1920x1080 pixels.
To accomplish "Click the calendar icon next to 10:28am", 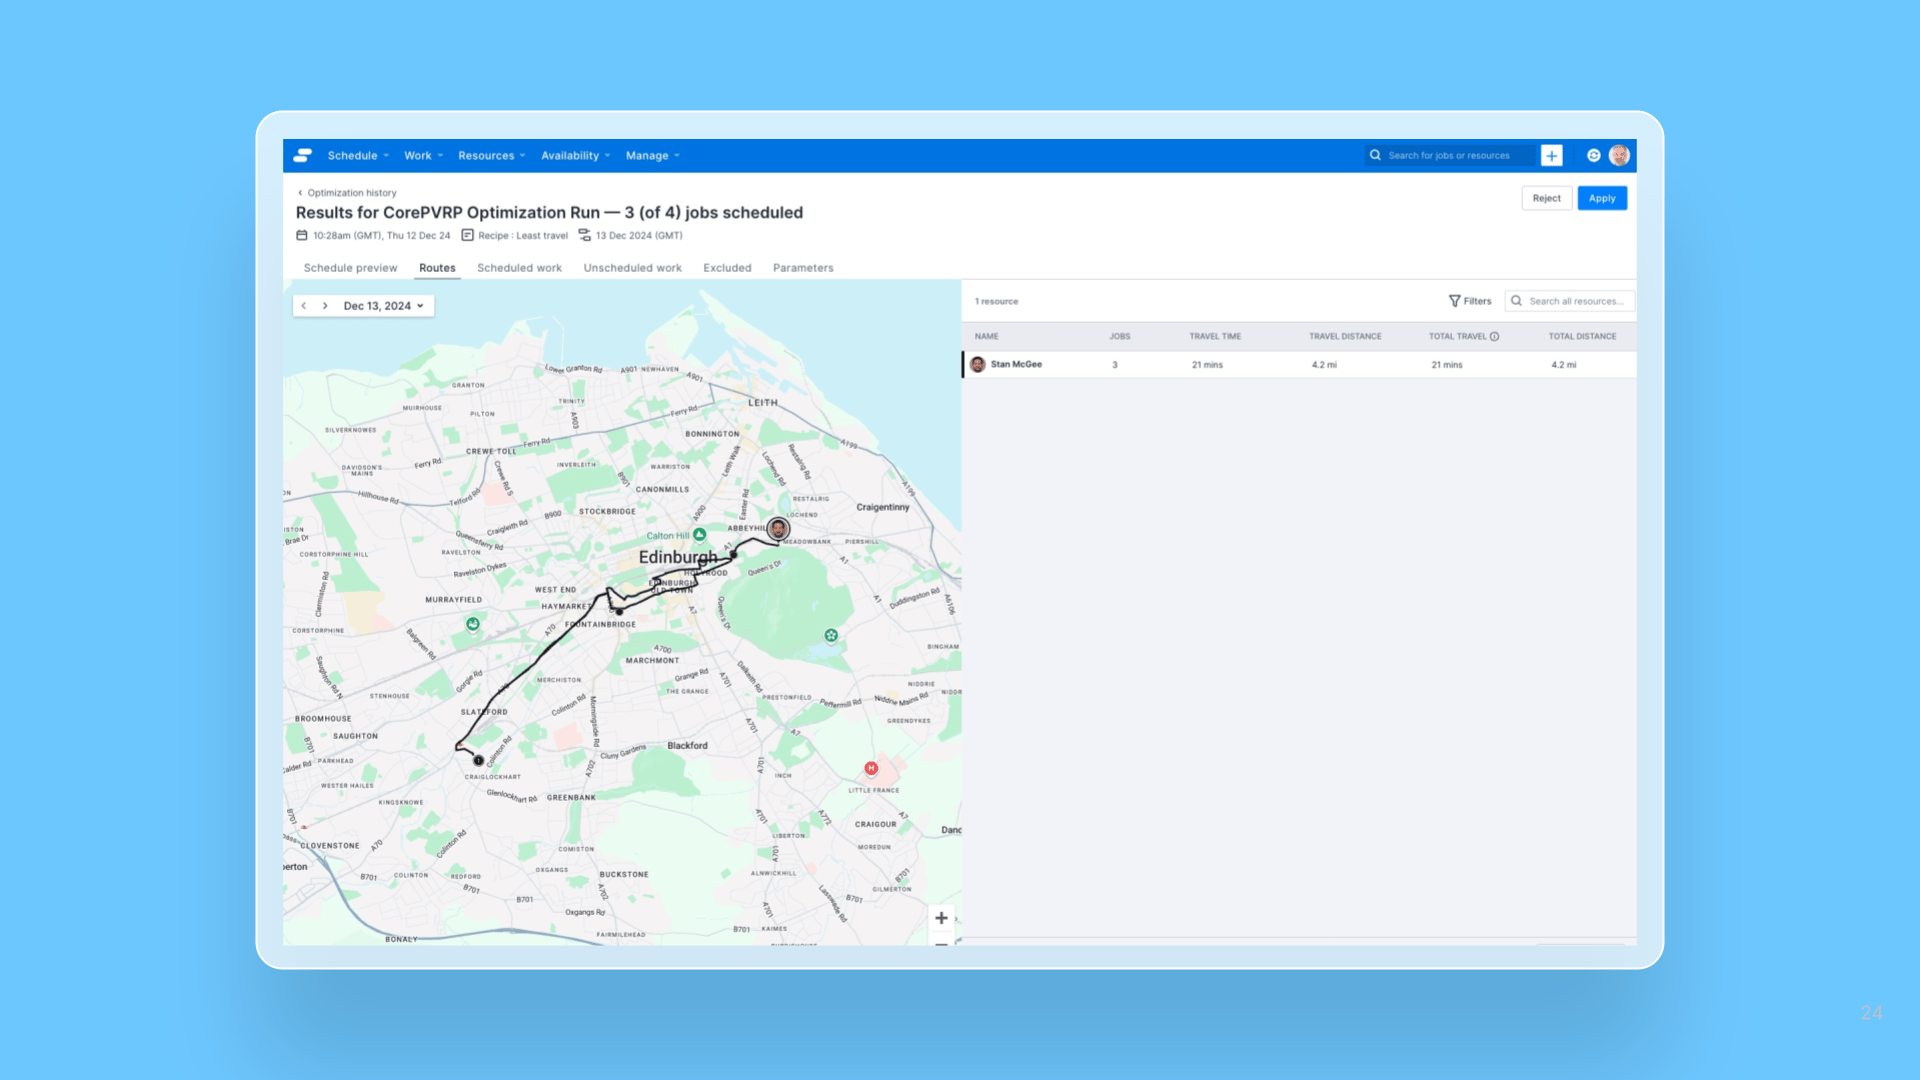I will [x=302, y=236].
